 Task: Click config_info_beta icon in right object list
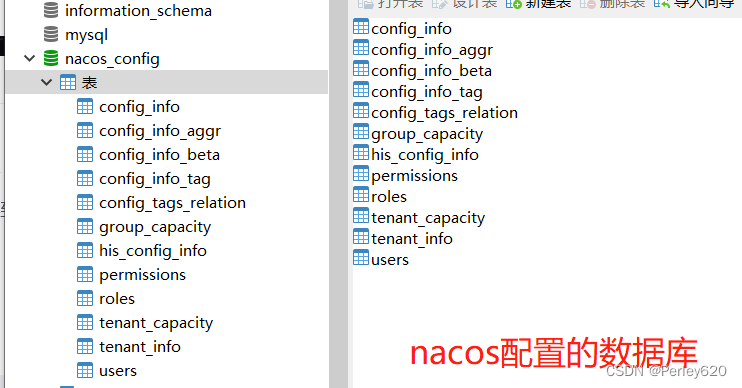tap(361, 69)
